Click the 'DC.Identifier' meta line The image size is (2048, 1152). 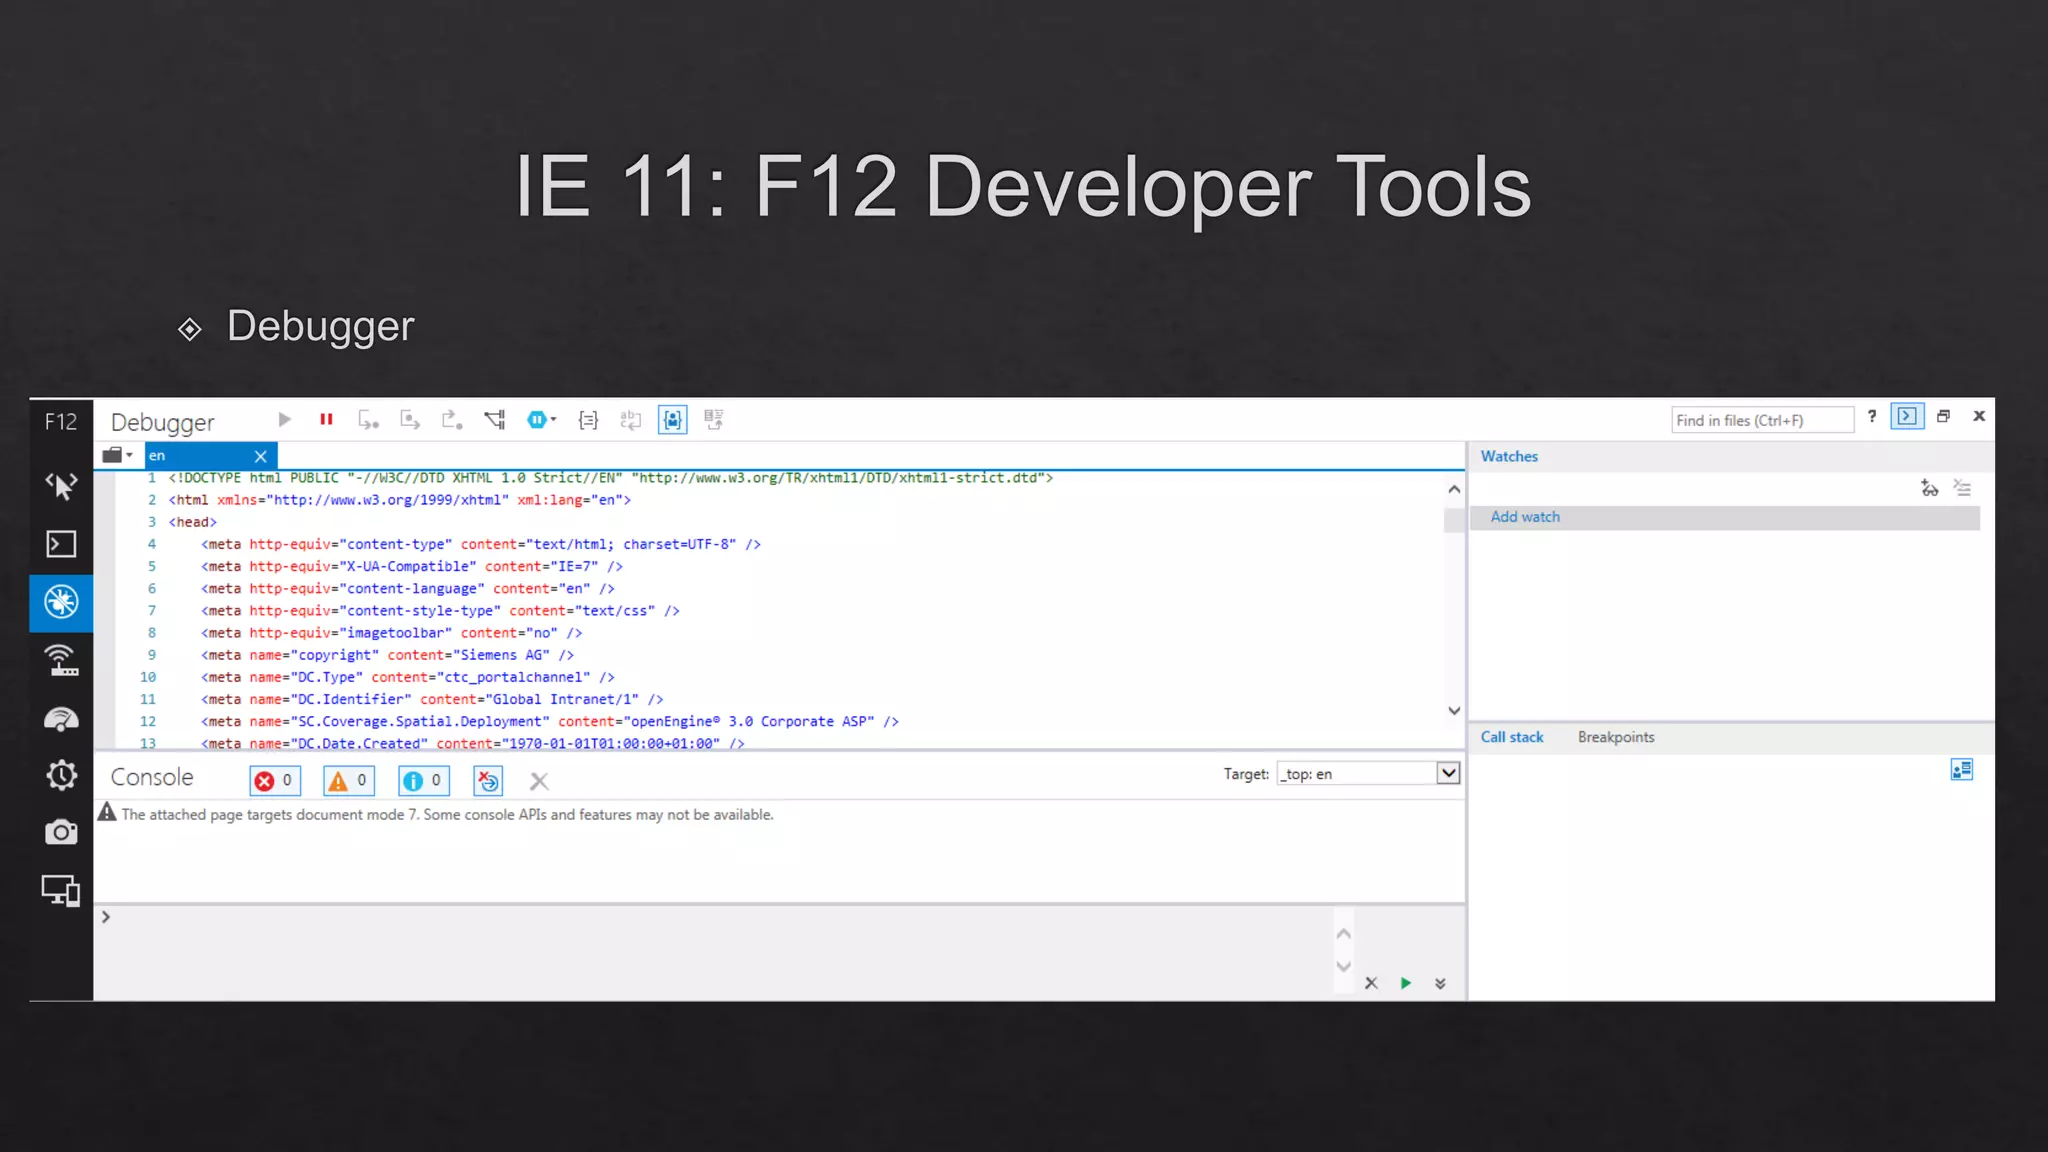[432, 699]
